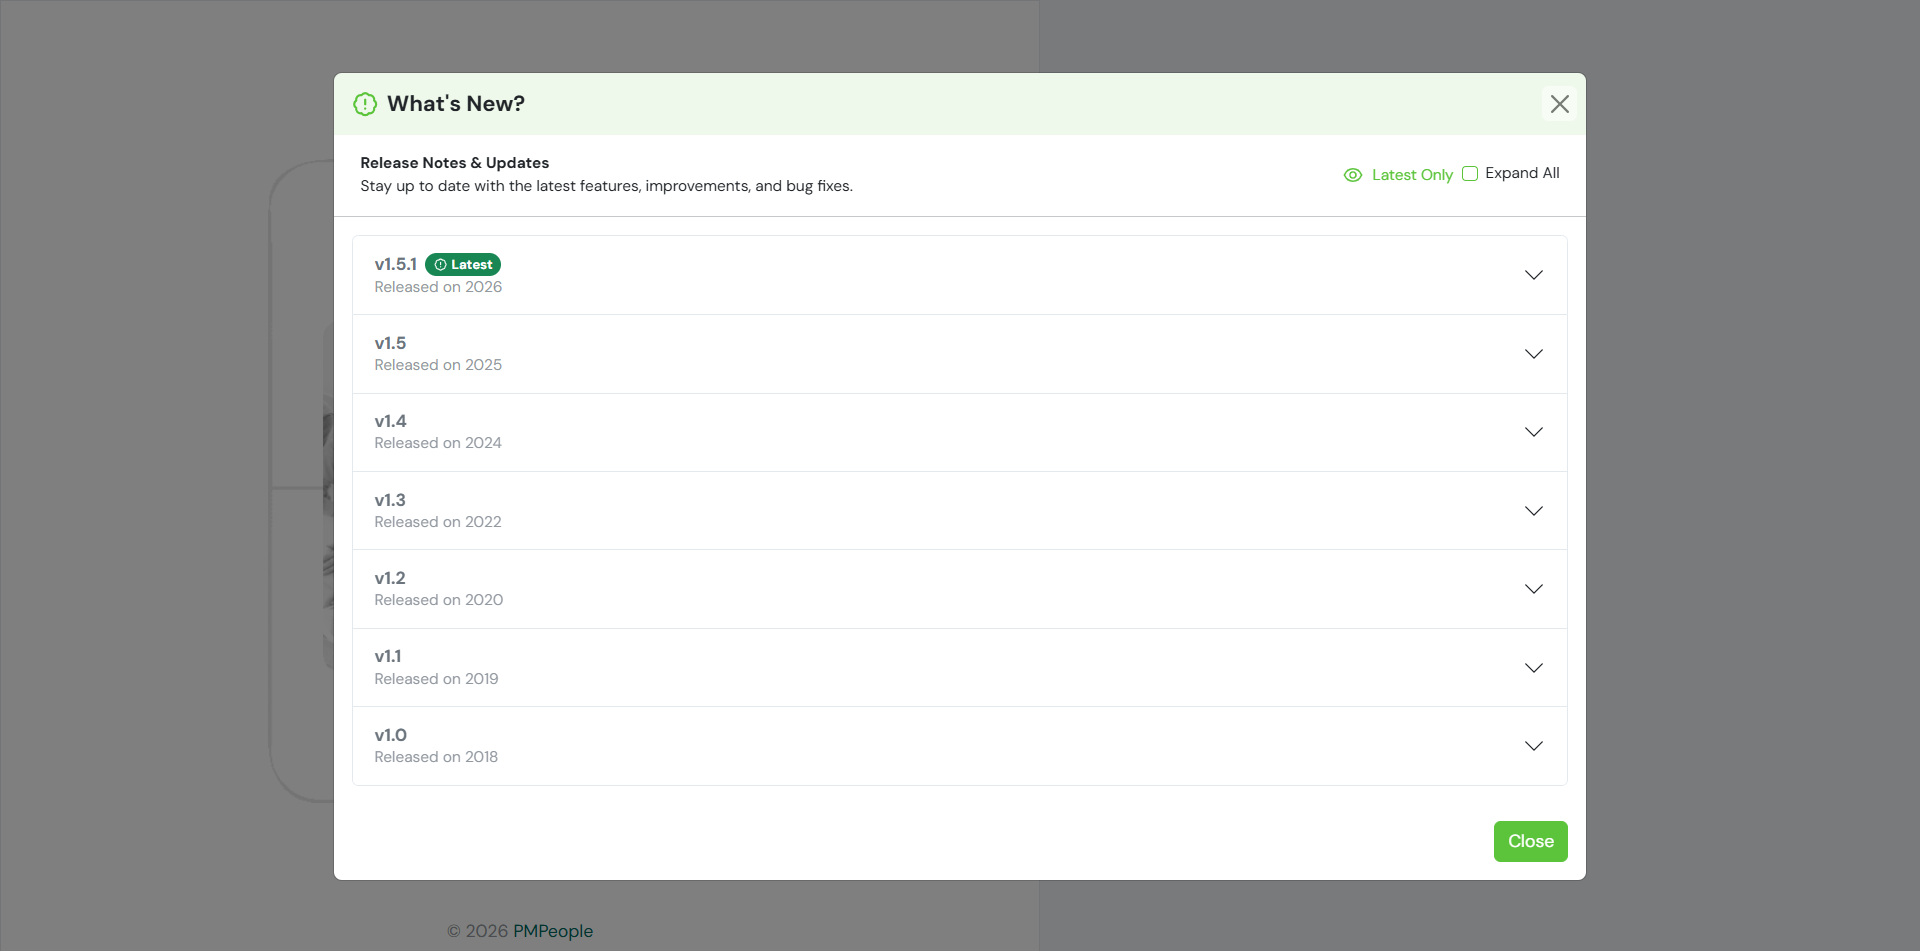Select the v1.5.1 version title
This screenshot has height=951, width=1920.
point(395,265)
